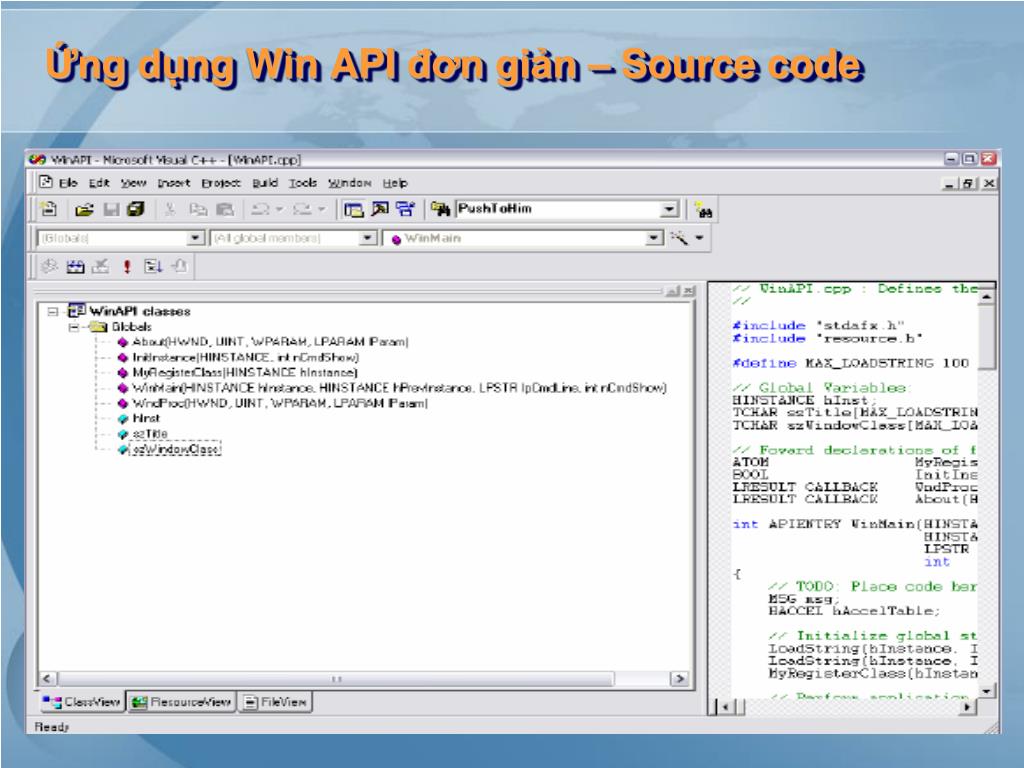Open the WizardBar actions dropdown arrow
The width and height of the screenshot is (1024, 768).
click(x=699, y=238)
